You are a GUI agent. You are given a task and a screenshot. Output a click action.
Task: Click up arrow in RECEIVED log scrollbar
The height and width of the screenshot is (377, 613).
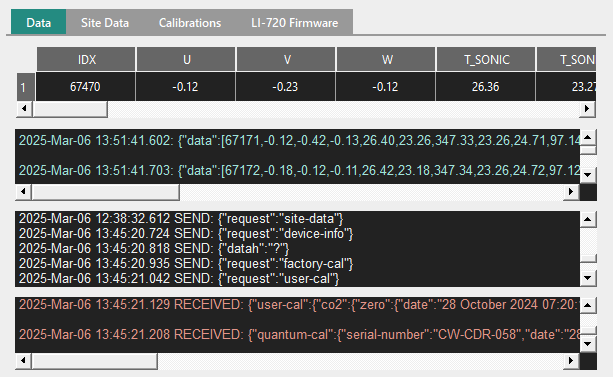pyautogui.click(x=588, y=305)
